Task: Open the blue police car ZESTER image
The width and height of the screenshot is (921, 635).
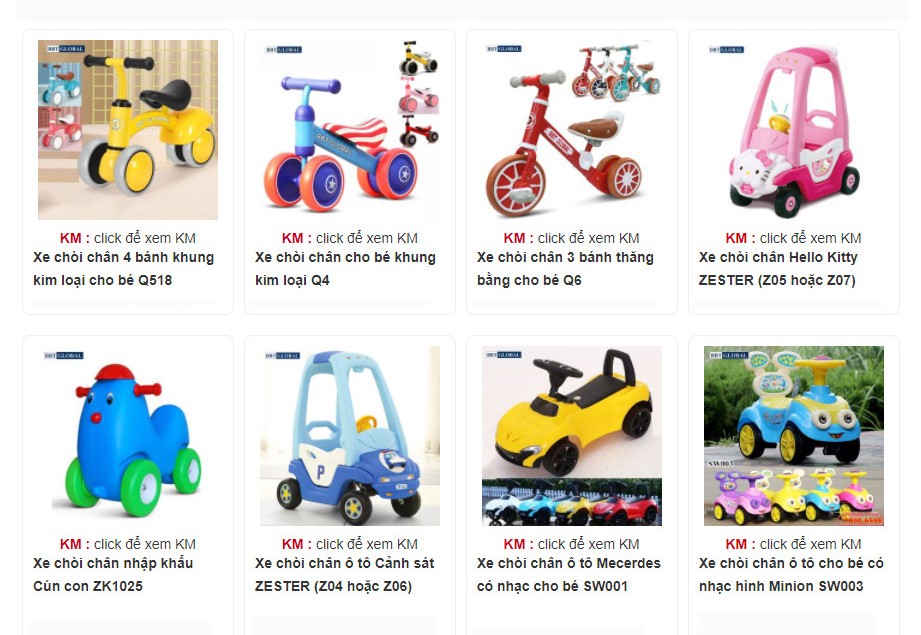Action: tap(350, 436)
